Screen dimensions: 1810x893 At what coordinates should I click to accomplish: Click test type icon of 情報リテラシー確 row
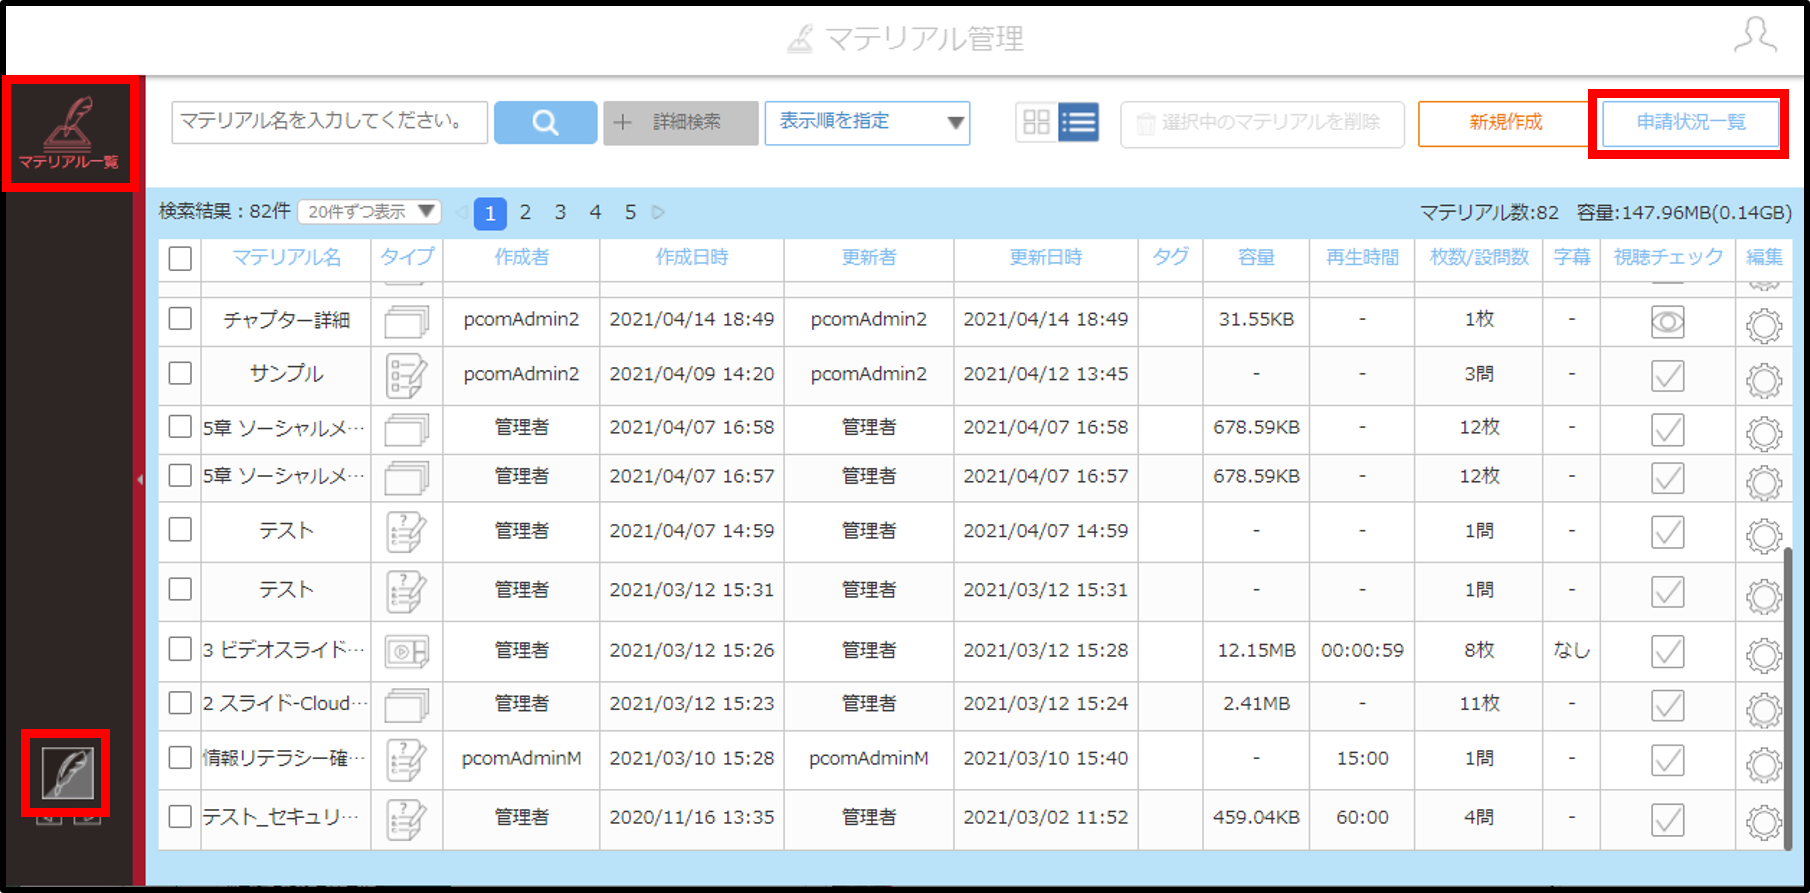pos(406,760)
